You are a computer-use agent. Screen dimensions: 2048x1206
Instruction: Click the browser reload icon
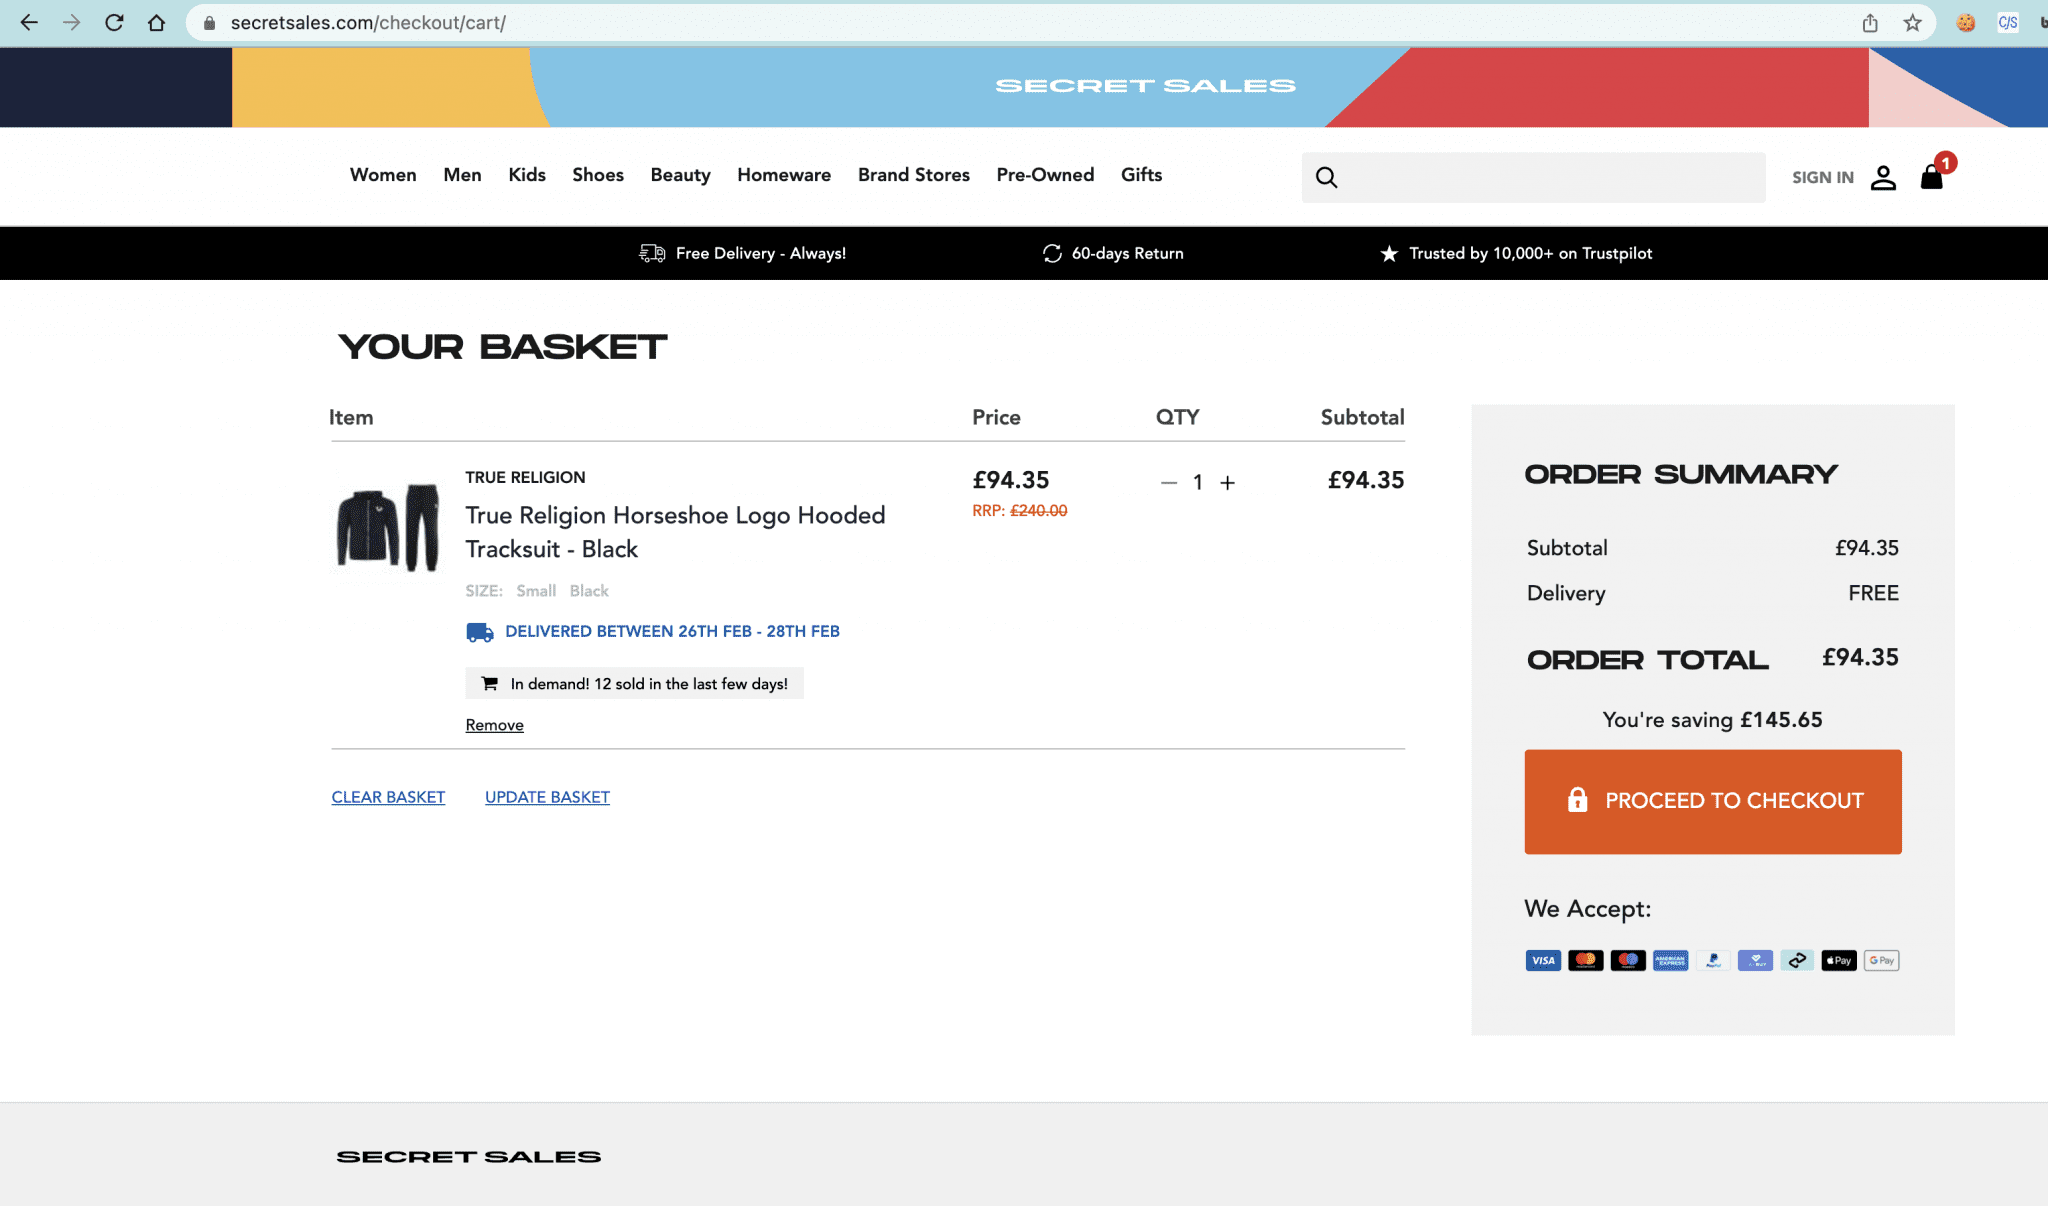coord(114,22)
